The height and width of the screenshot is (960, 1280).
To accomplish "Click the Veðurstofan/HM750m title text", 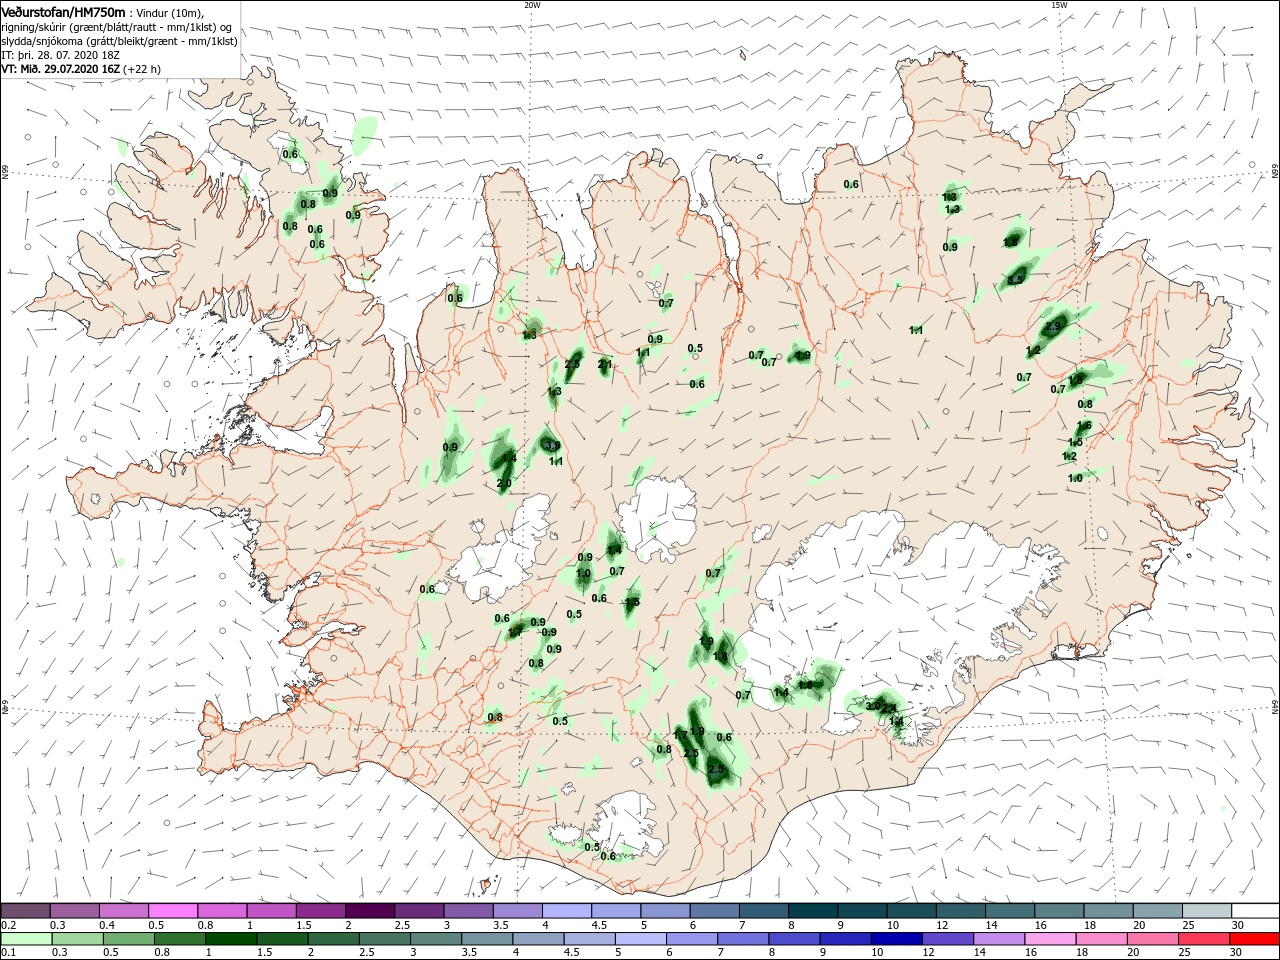I will (x=63, y=12).
